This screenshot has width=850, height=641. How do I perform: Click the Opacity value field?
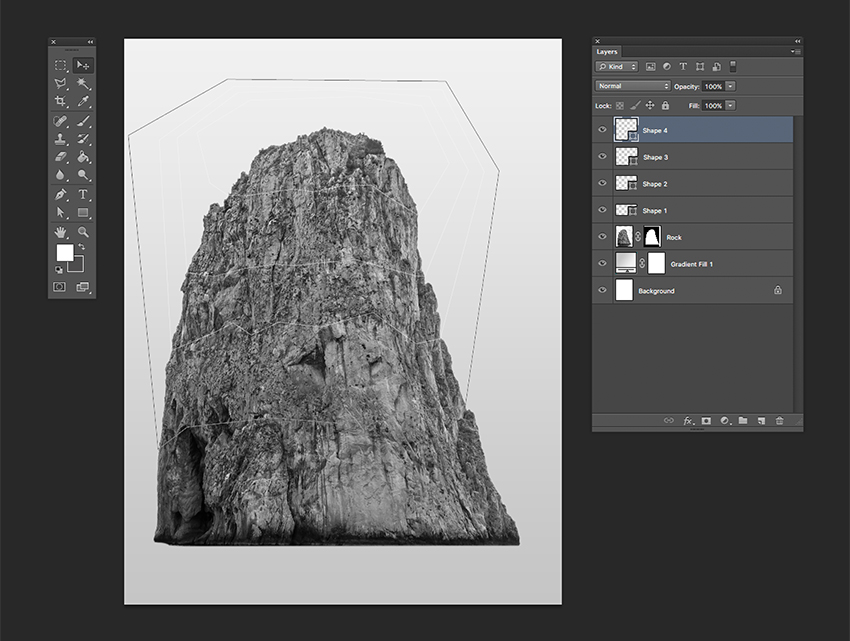pos(713,86)
